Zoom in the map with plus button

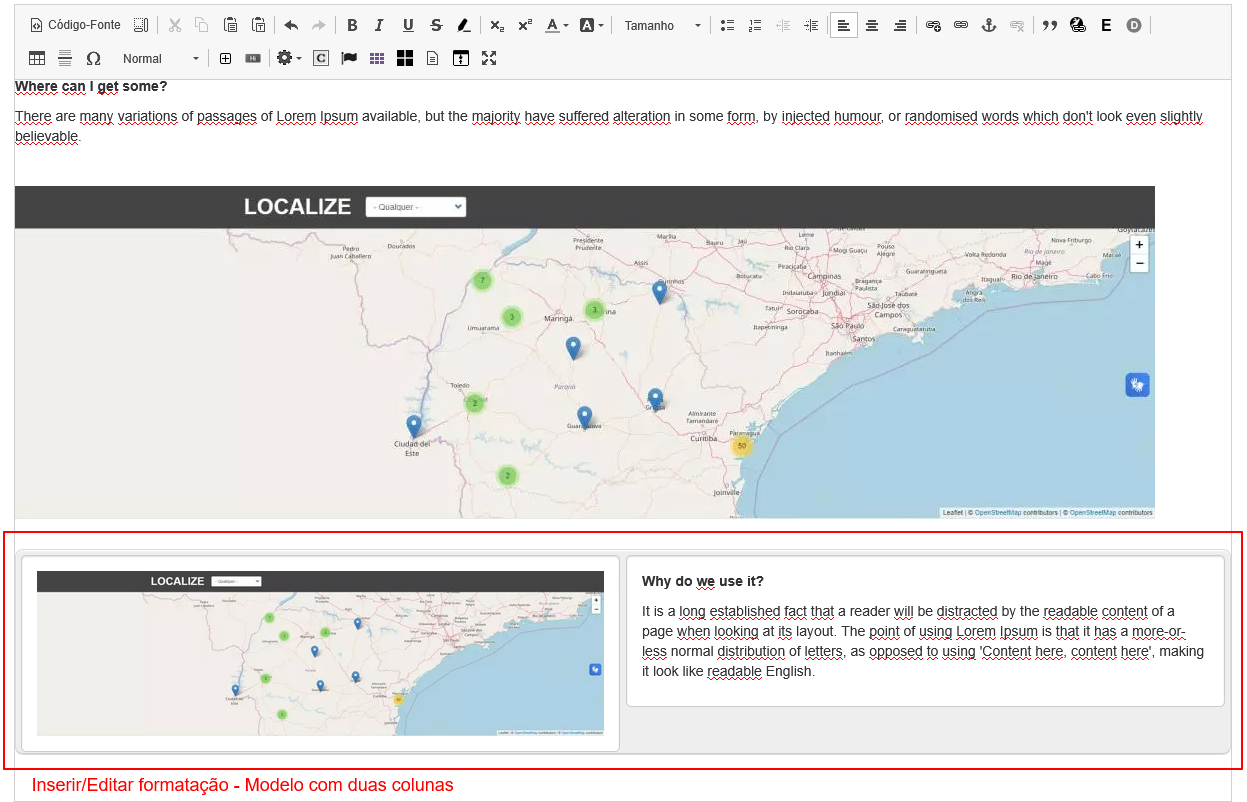[x=1139, y=245]
